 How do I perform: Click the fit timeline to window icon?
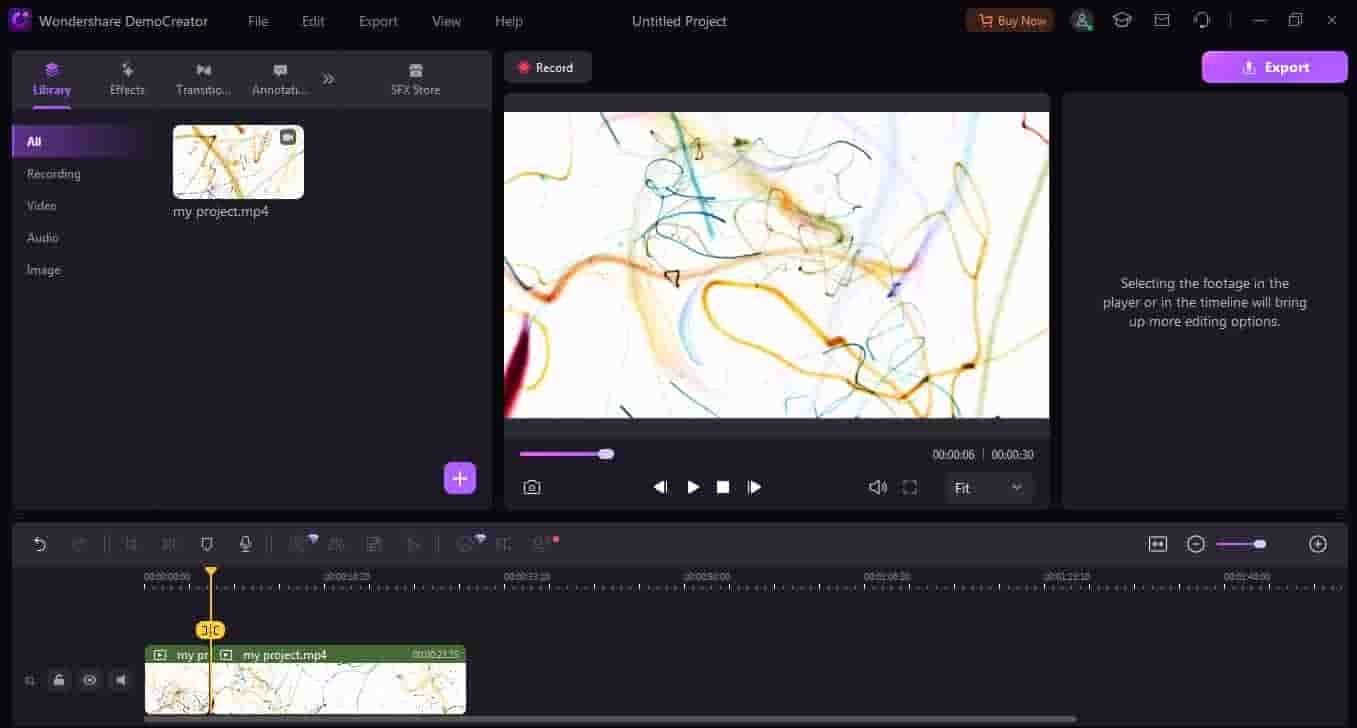1158,544
